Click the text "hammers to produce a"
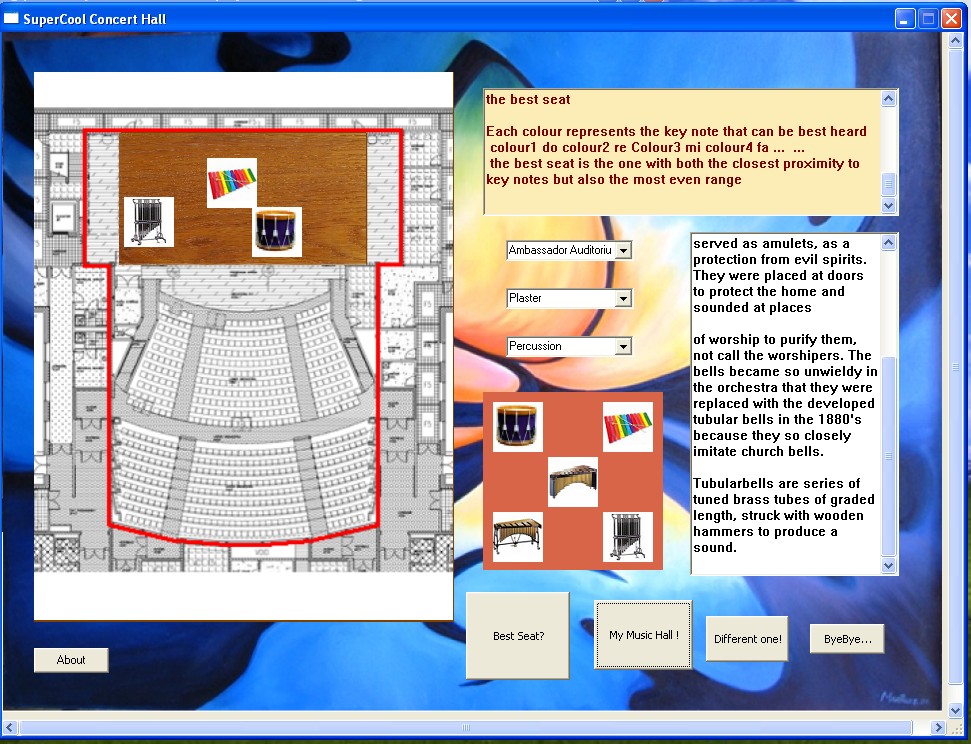971x744 pixels. (x=765, y=532)
